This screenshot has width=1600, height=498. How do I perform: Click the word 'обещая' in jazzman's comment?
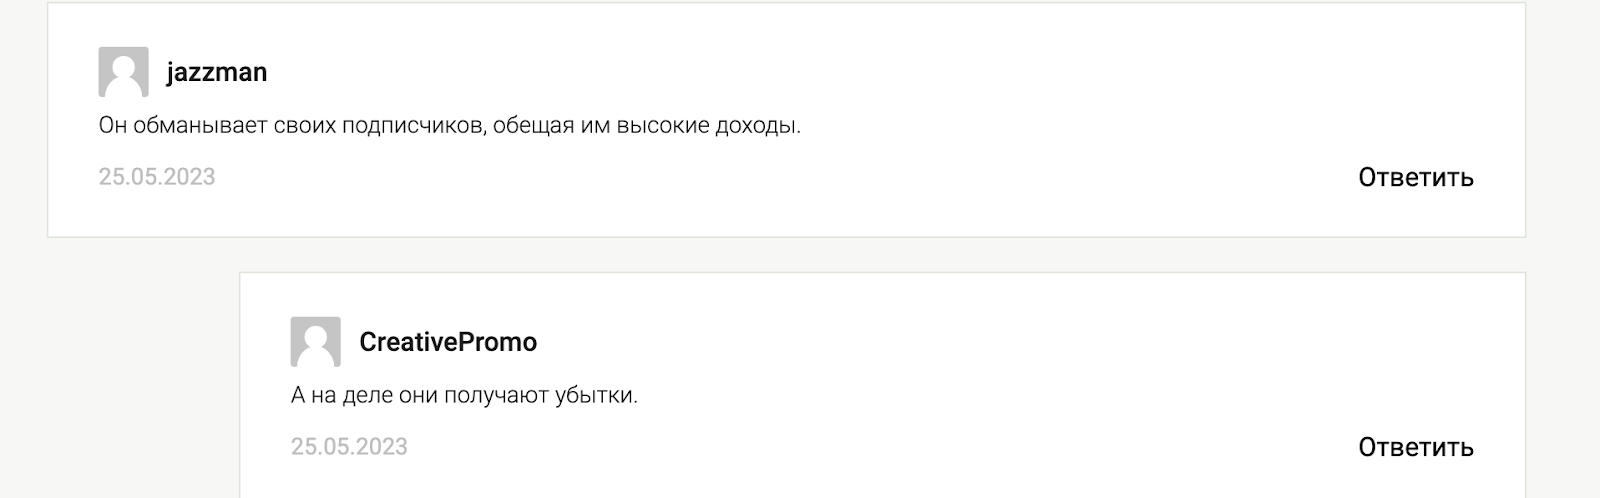(533, 127)
